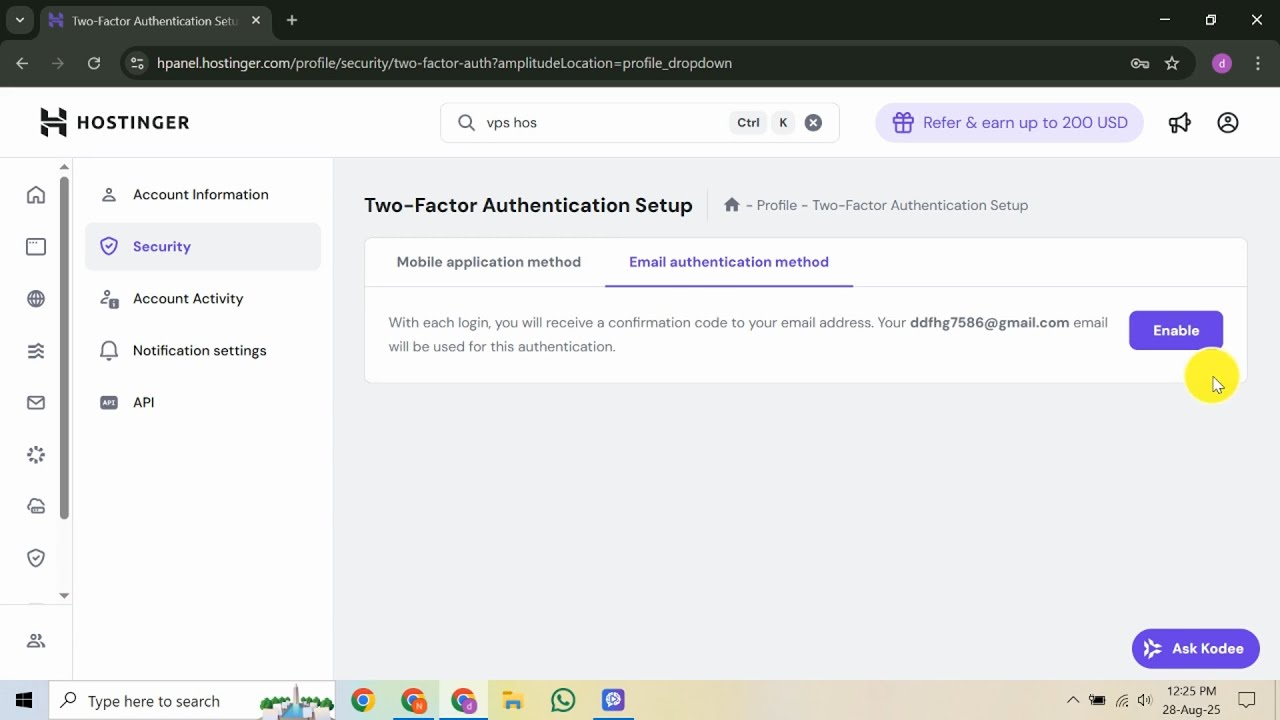Open the Home icon in left rail

[x=36, y=195]
